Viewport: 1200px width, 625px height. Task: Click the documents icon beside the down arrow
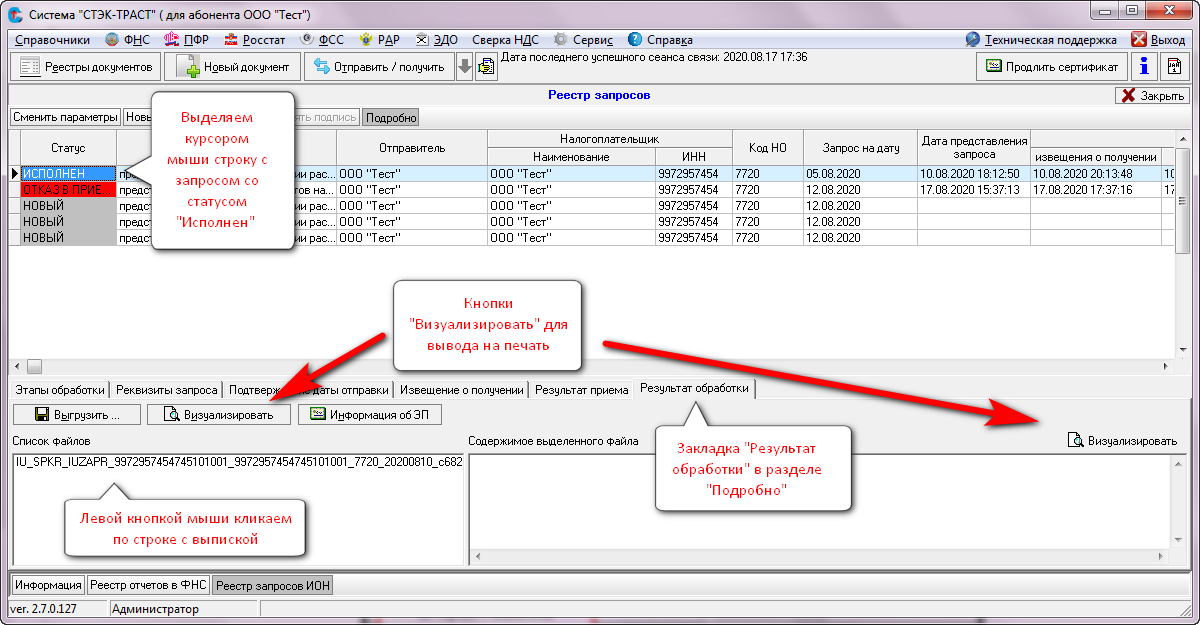tap(486, 68)
